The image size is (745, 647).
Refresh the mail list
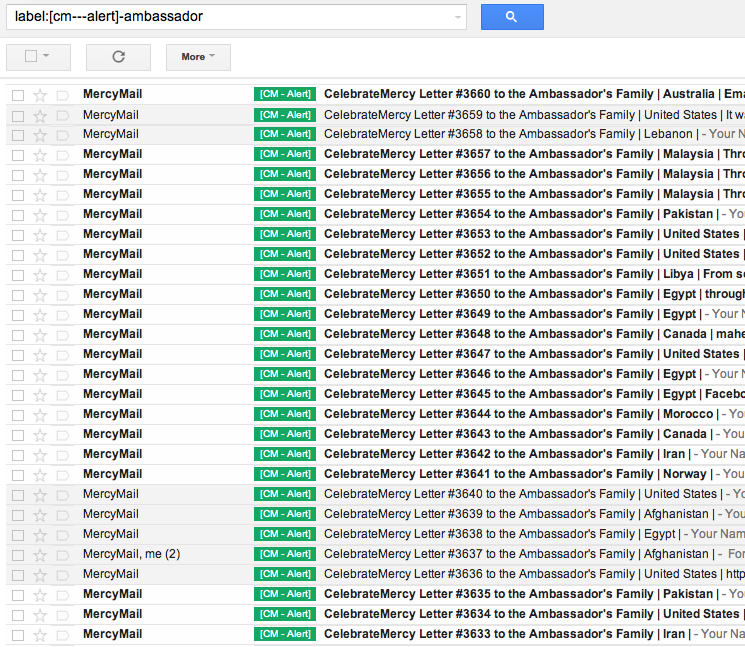tap(118, 57)
